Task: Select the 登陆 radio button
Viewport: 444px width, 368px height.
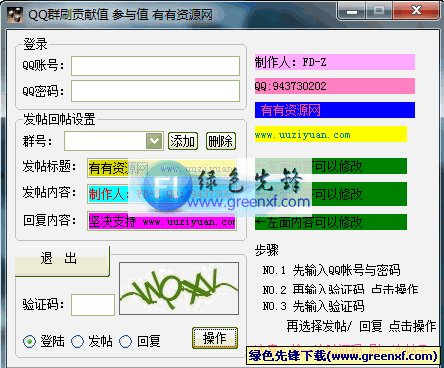Action: click(29, 341)
